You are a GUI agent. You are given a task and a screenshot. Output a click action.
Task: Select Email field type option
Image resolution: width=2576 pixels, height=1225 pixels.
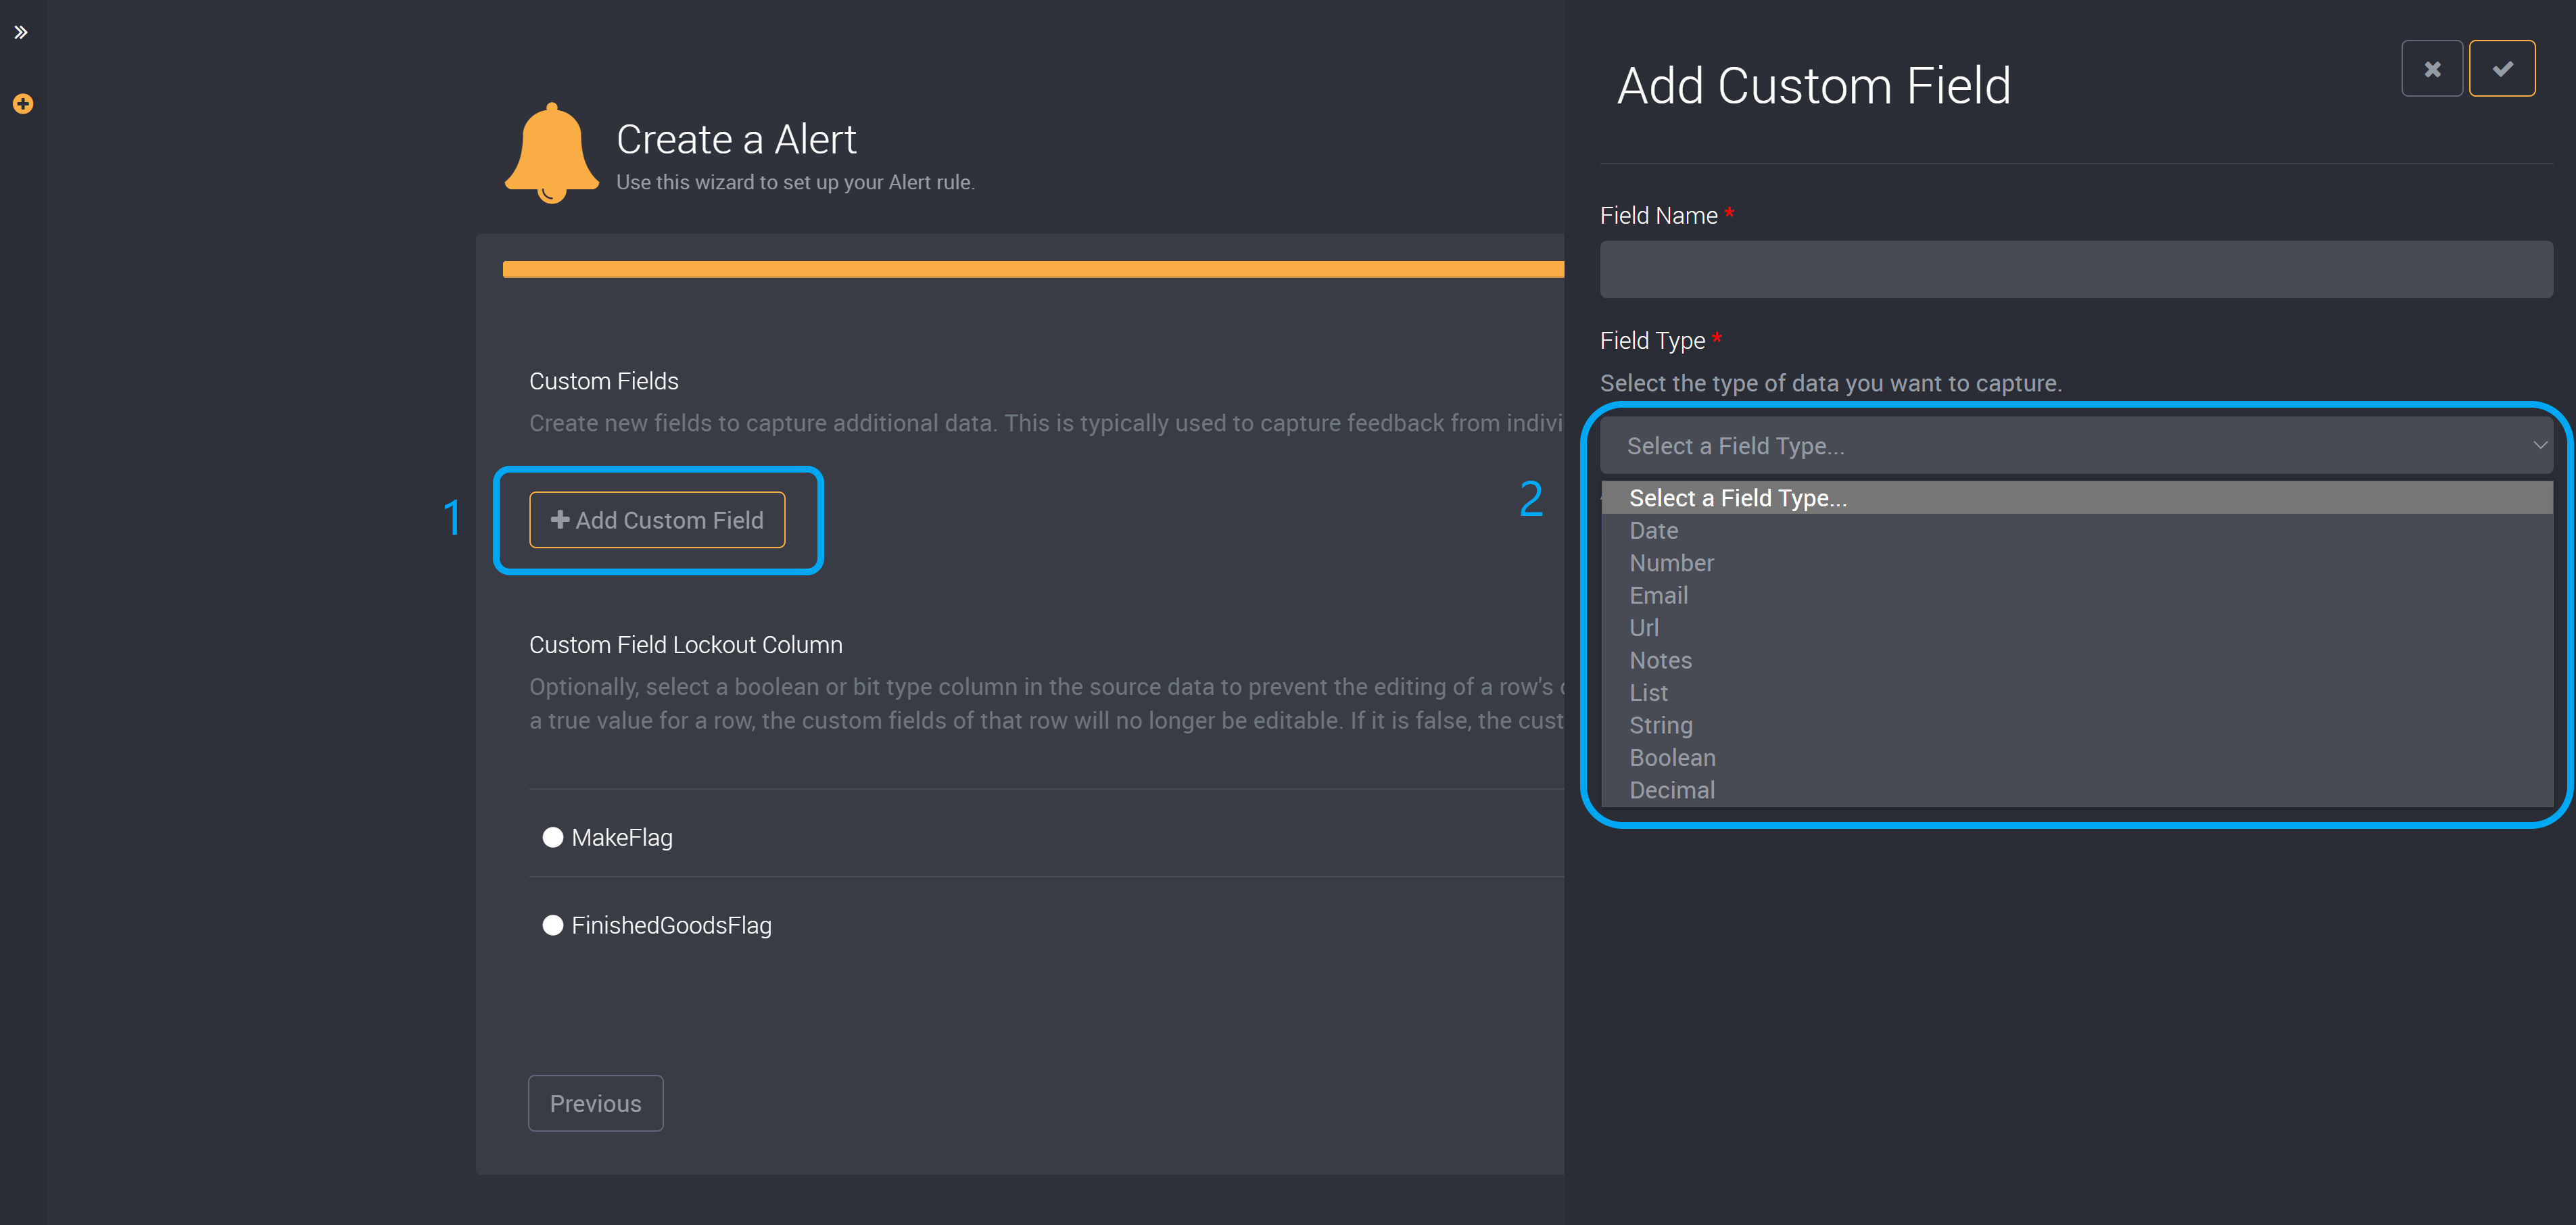click(x=2076, y=596)
